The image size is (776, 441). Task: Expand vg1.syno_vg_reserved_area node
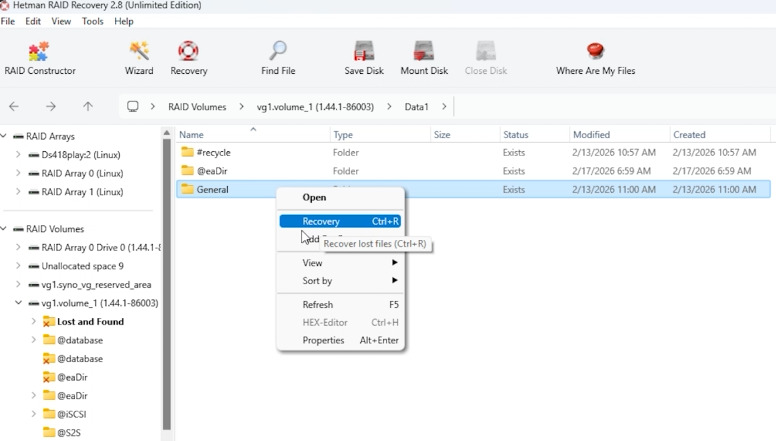[18, 284]
